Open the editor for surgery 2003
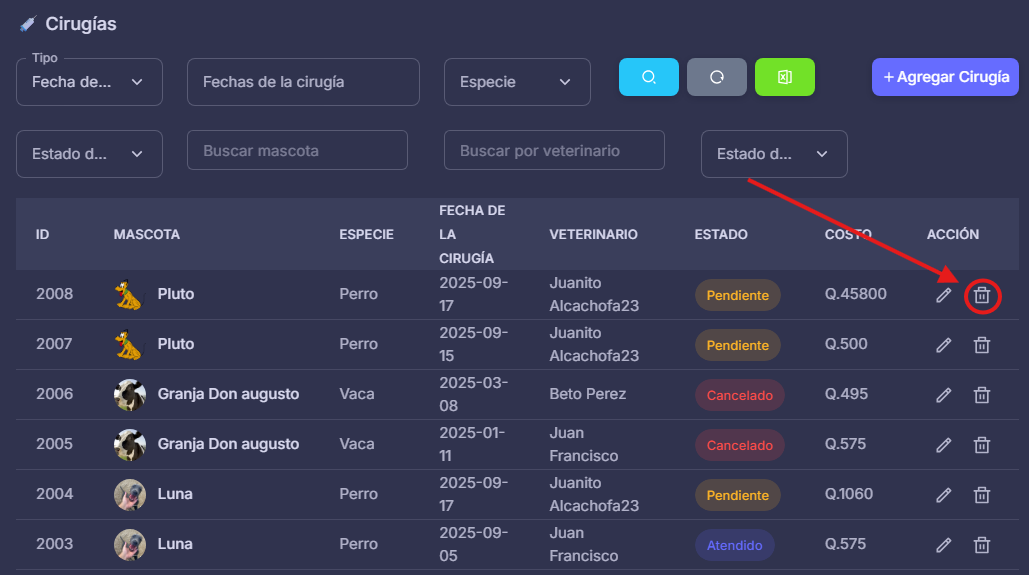 click(x=943, y=545)
